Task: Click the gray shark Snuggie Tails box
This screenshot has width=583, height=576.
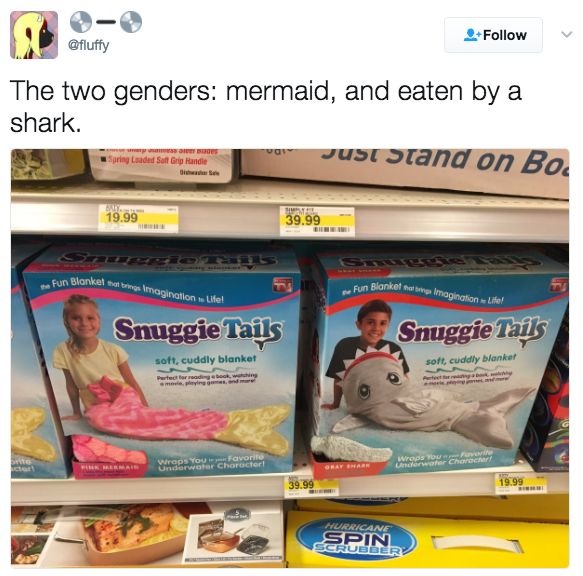Action: coord(441,363)
